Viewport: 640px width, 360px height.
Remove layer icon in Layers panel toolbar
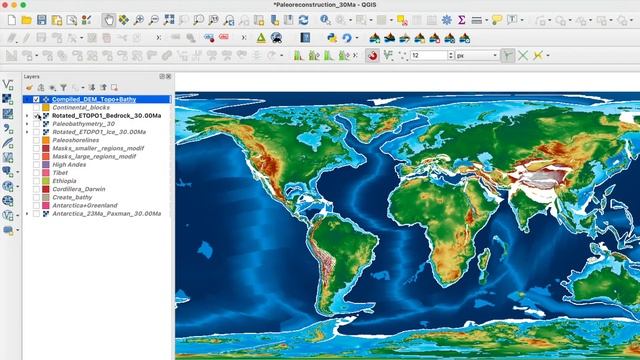(x=115, y=87)
